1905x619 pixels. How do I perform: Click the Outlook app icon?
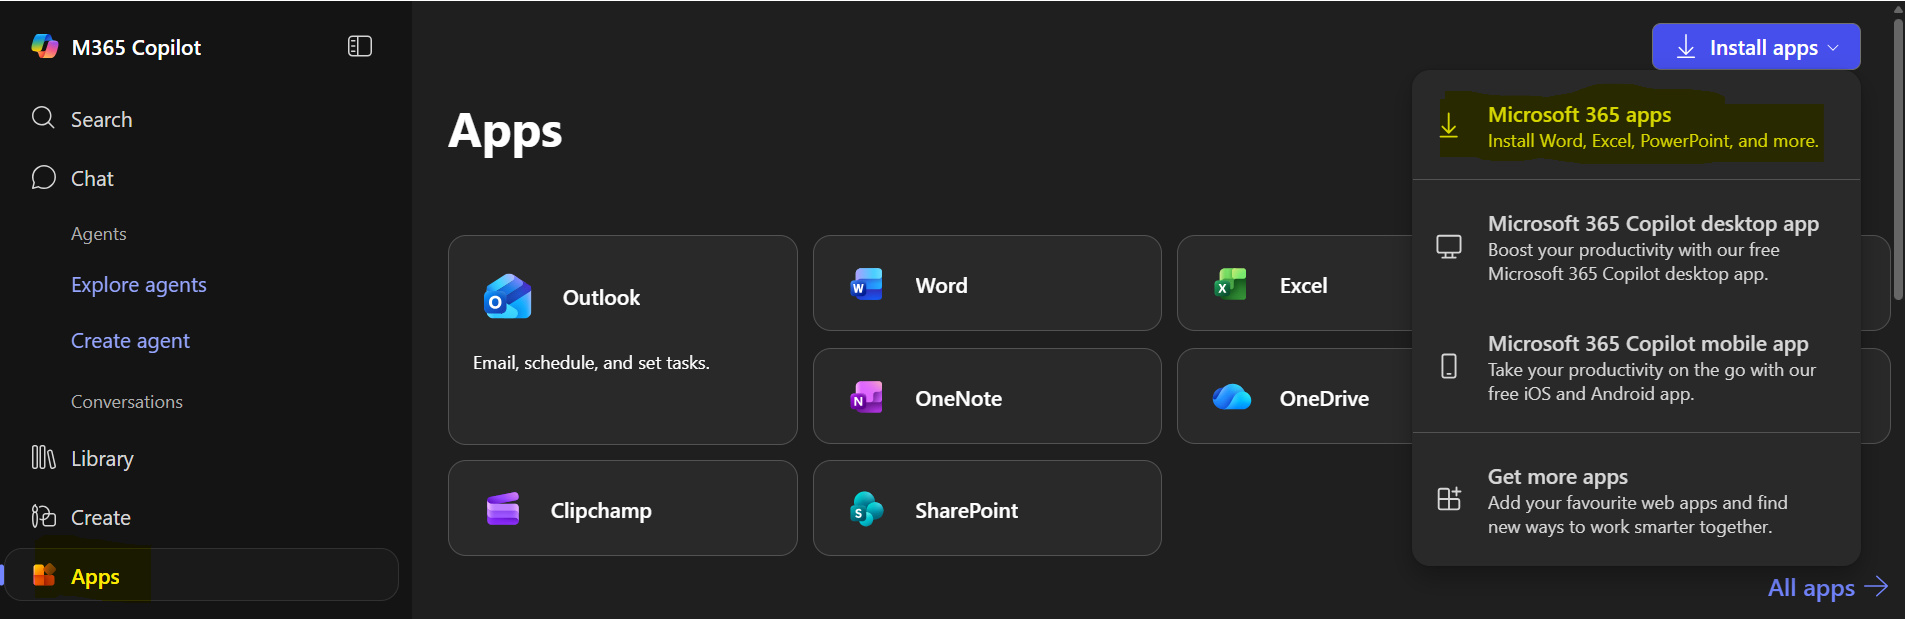[x=508, y=297]
